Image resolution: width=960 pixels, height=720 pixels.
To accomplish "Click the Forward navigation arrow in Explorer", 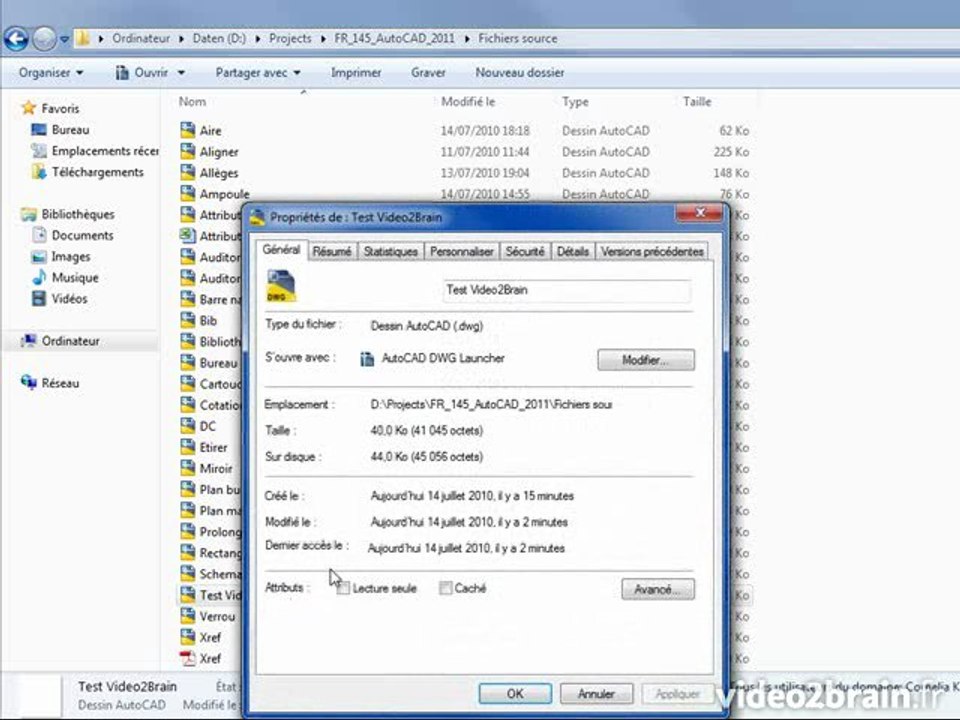I will pyautogui.click(x=44, y=39).
